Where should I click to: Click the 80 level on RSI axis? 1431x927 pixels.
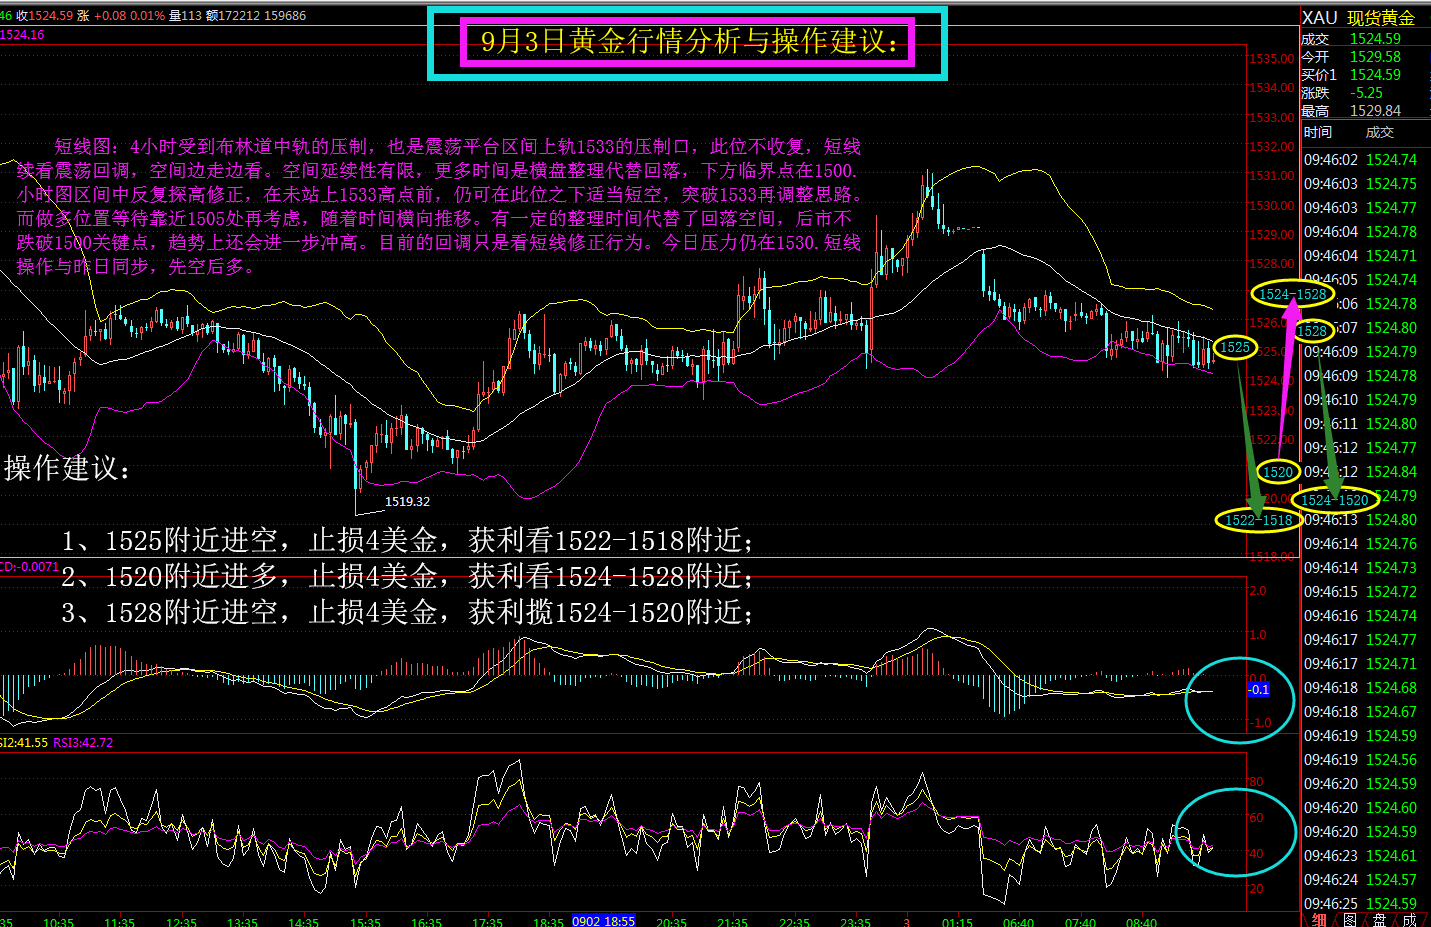click(1256, 782)
